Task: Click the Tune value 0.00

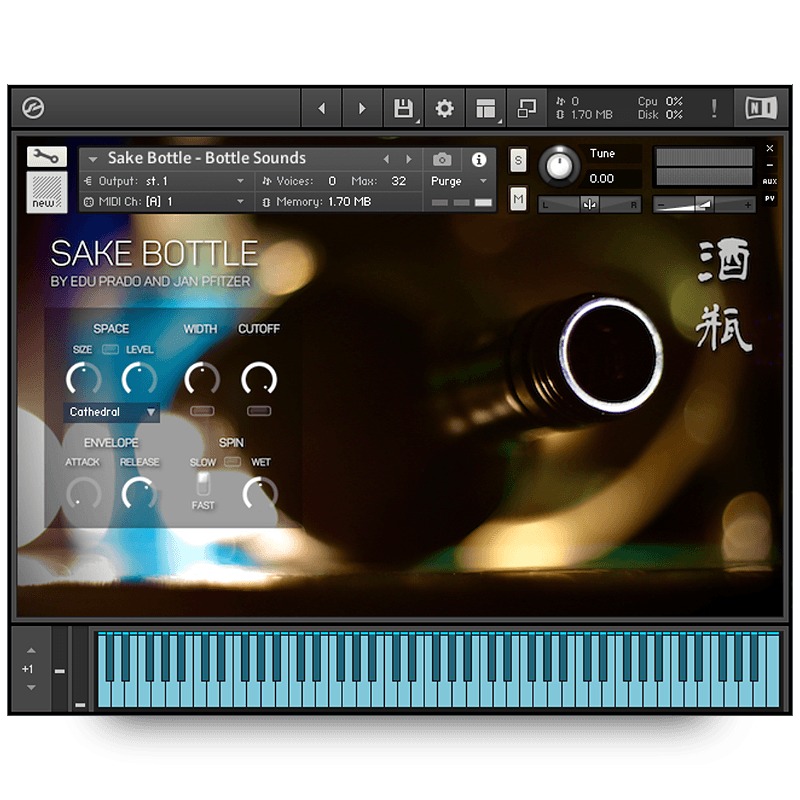Action: pyautogui.click(x=602, y=179)
